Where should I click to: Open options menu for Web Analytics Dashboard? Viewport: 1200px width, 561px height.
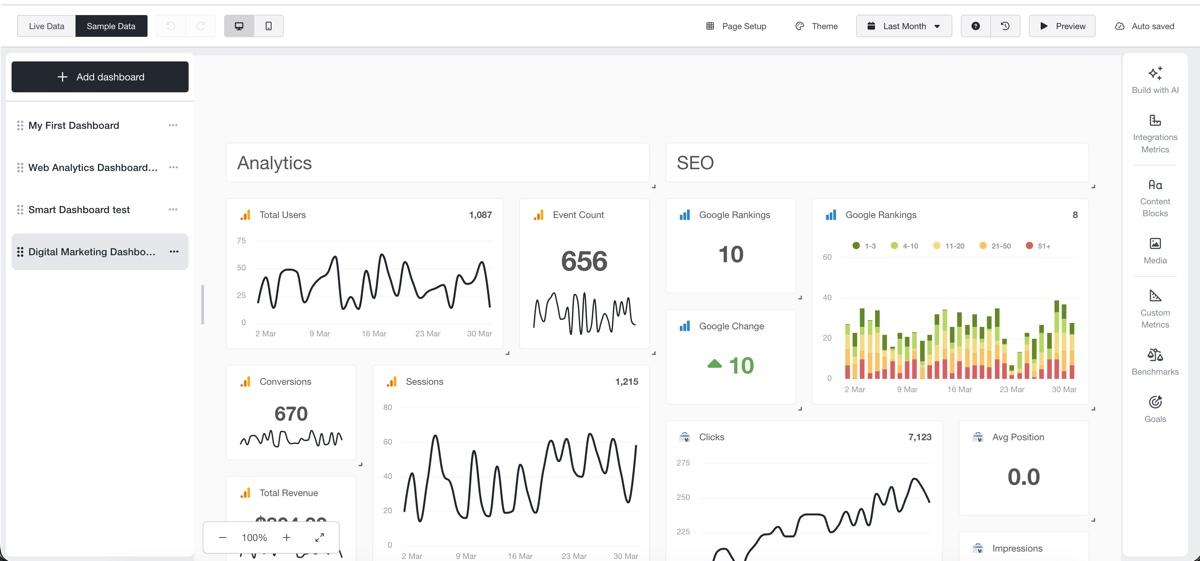173,168
